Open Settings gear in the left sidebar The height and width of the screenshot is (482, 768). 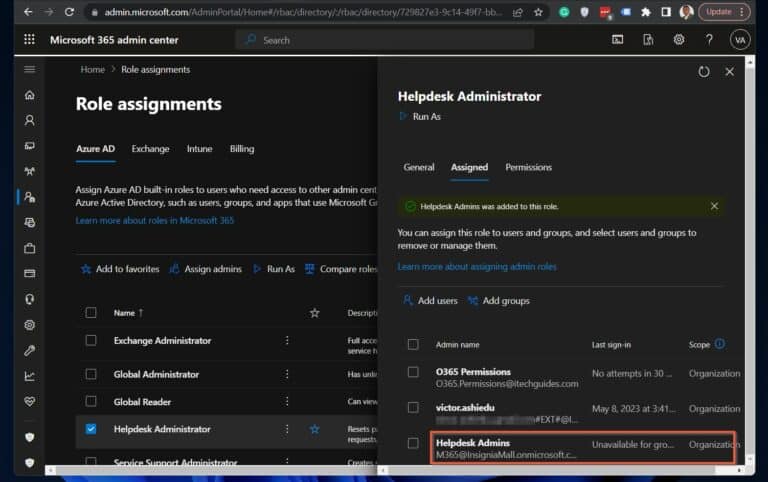[29, 325]
